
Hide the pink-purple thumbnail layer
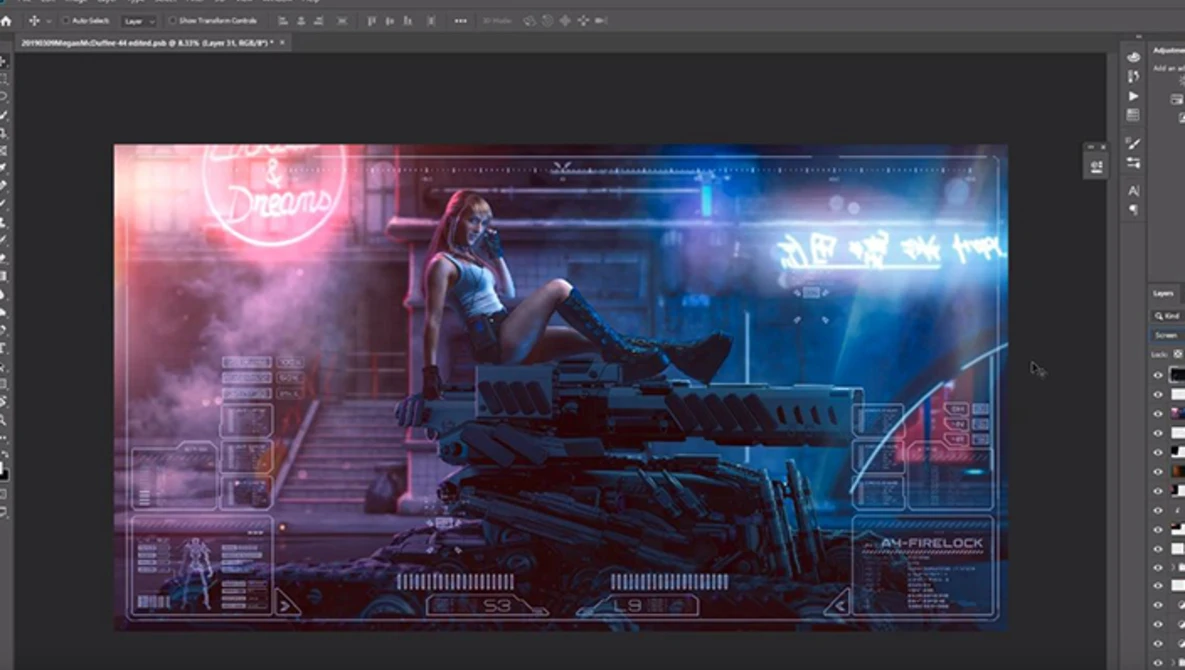[x=1158, y=413]
